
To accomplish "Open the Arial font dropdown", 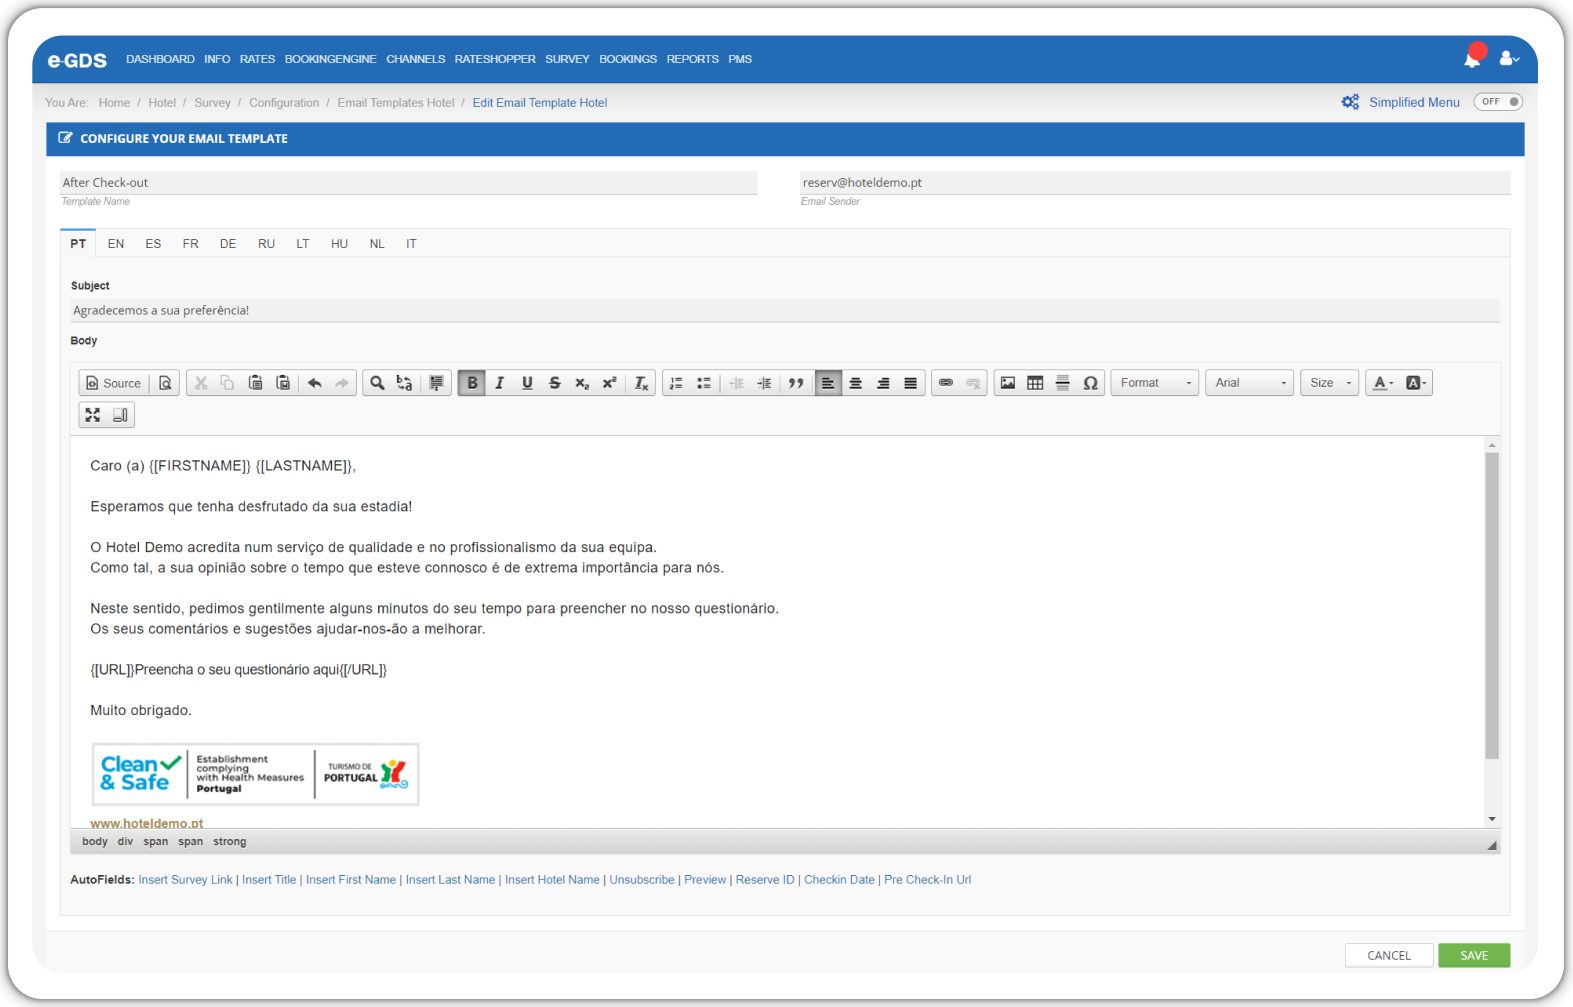I will [x=1249, y=383].
